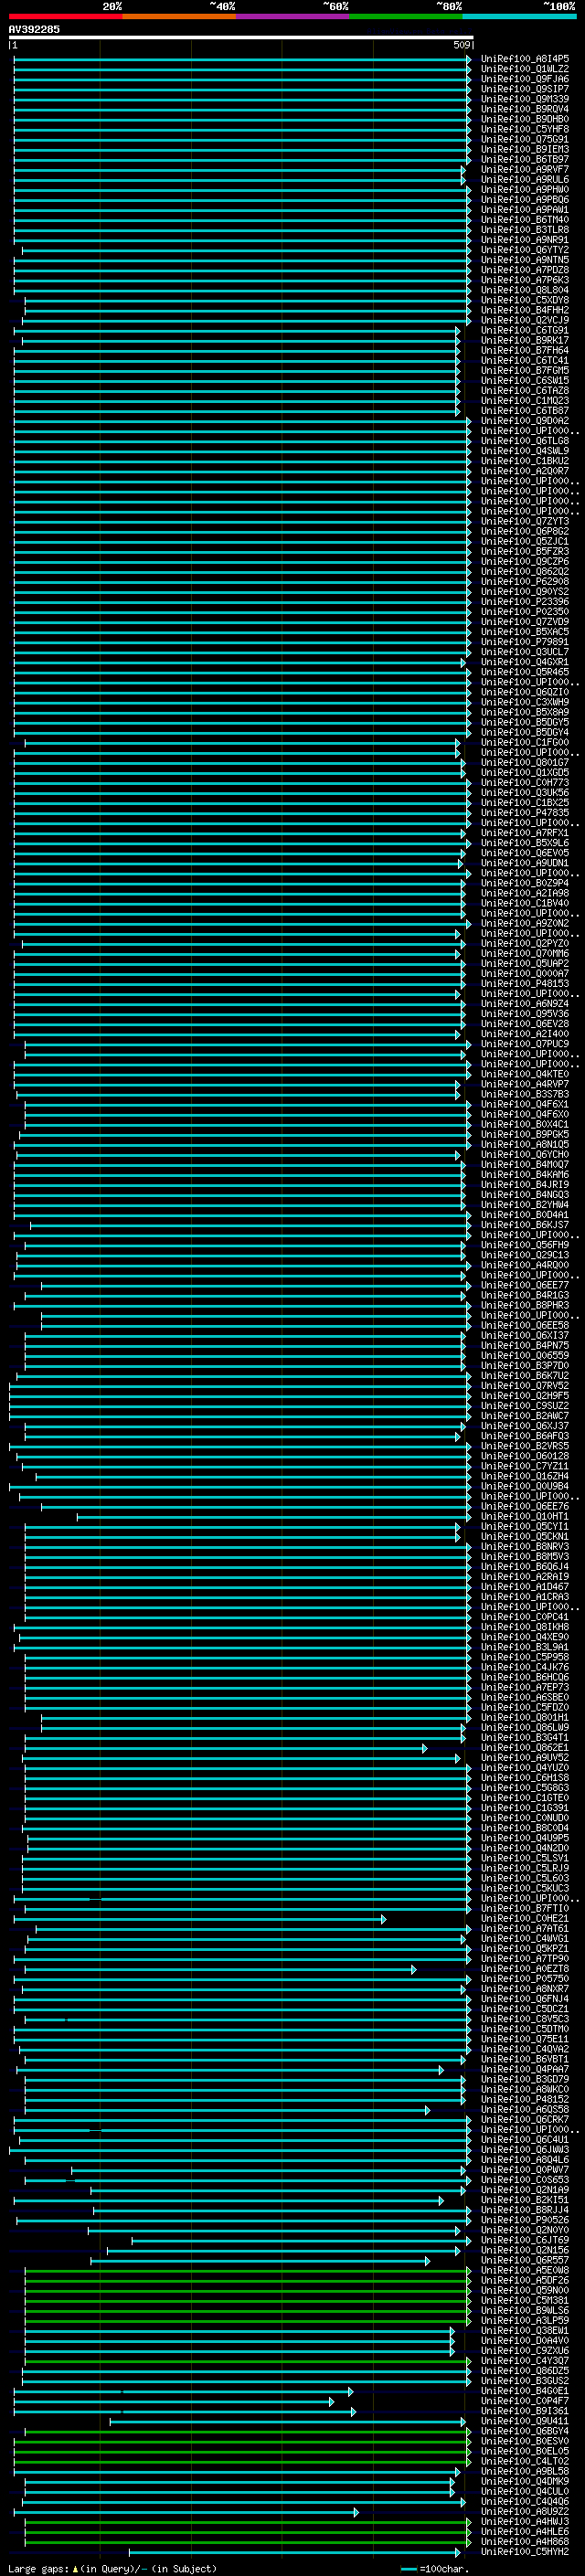
Task: Select label UniRef100_A9RUL6
Action: pos(525,179)
